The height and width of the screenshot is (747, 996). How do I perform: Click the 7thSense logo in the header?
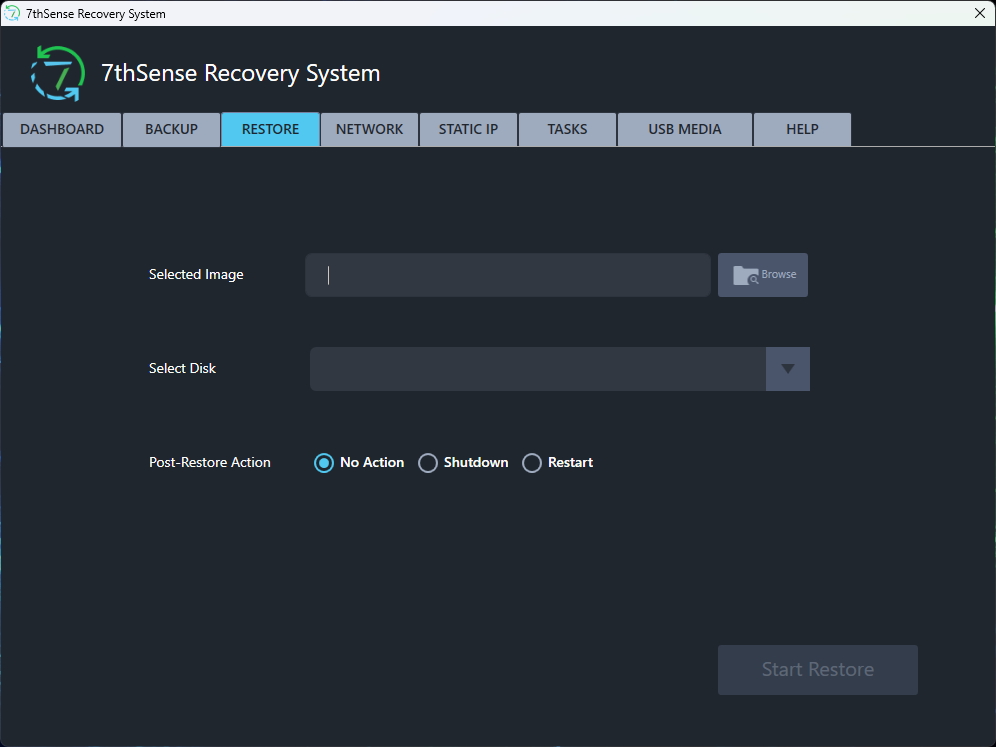[x=58, y=74]
